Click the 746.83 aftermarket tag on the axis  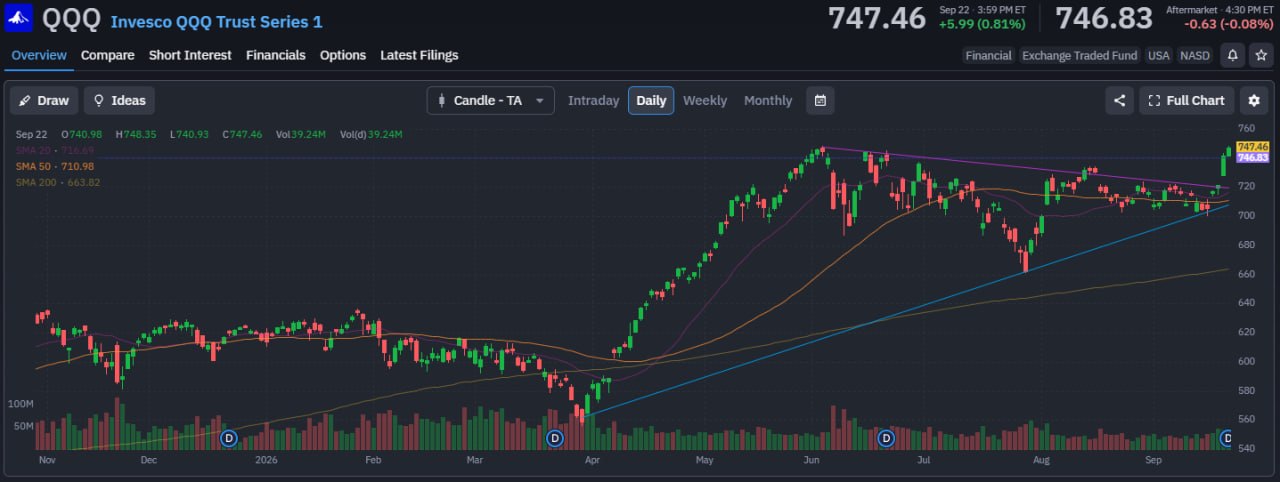[1253, 158]
